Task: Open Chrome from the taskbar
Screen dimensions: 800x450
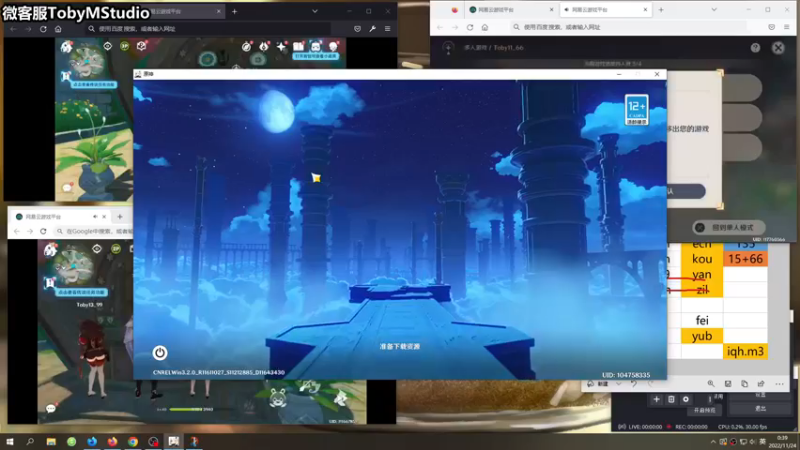Action: pyautogui.click(x=133, y=441)
